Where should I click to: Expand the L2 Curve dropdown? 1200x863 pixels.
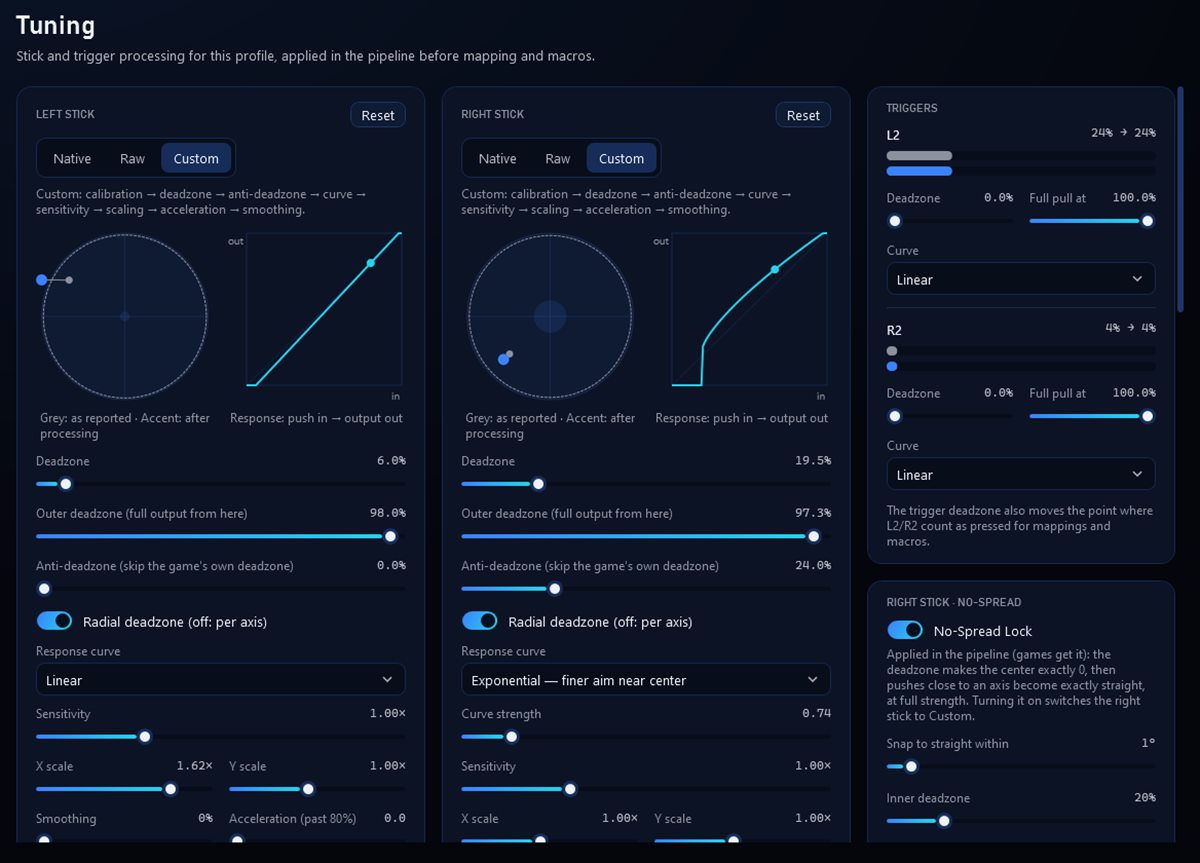point(1021,279)
